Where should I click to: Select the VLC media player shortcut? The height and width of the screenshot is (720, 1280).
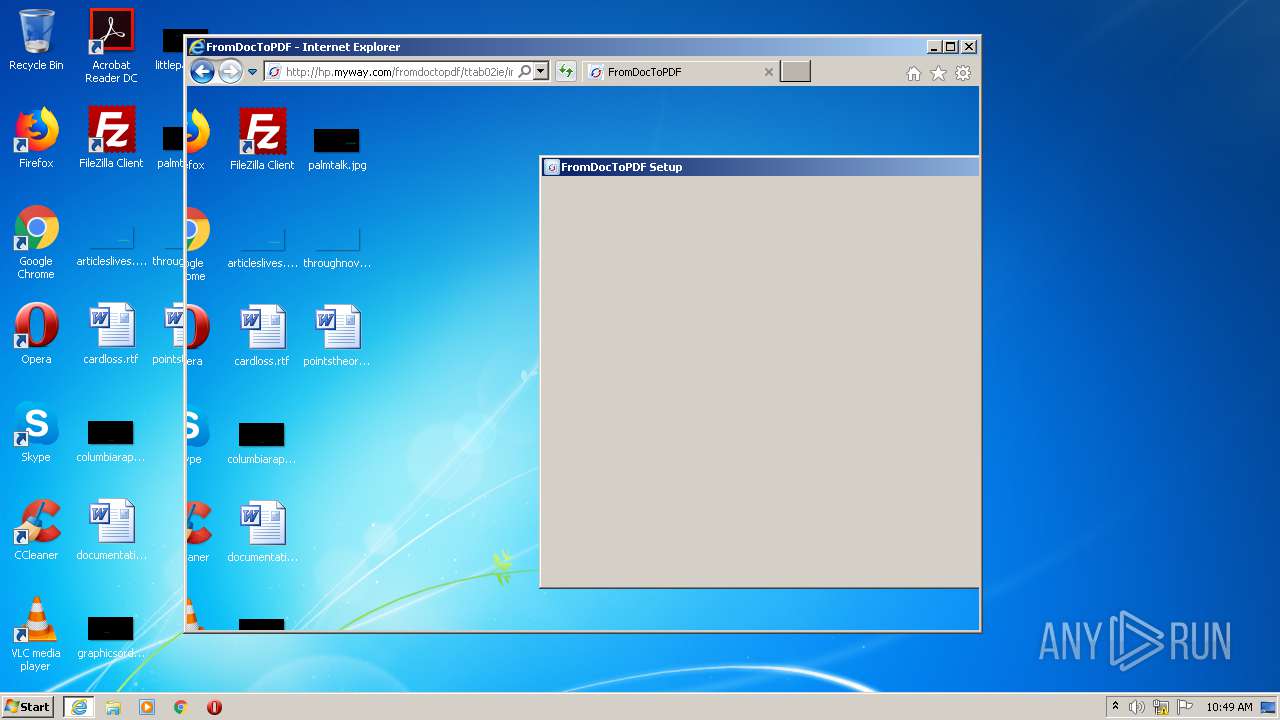tap(36, 634)
